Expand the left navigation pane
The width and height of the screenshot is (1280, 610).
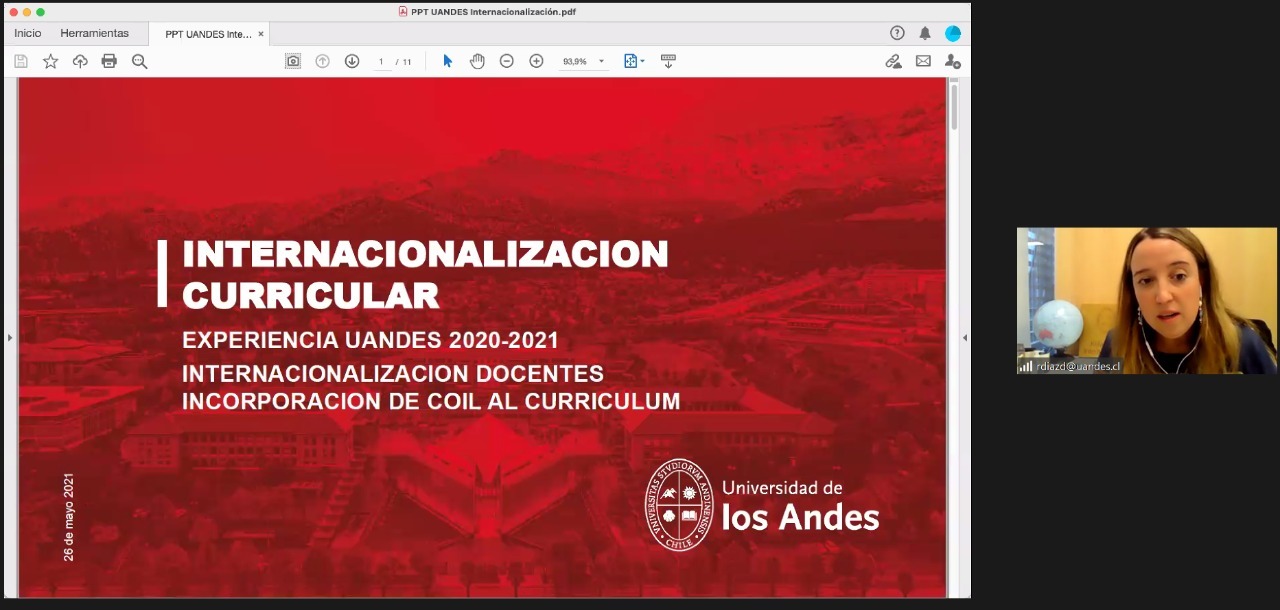10,338
